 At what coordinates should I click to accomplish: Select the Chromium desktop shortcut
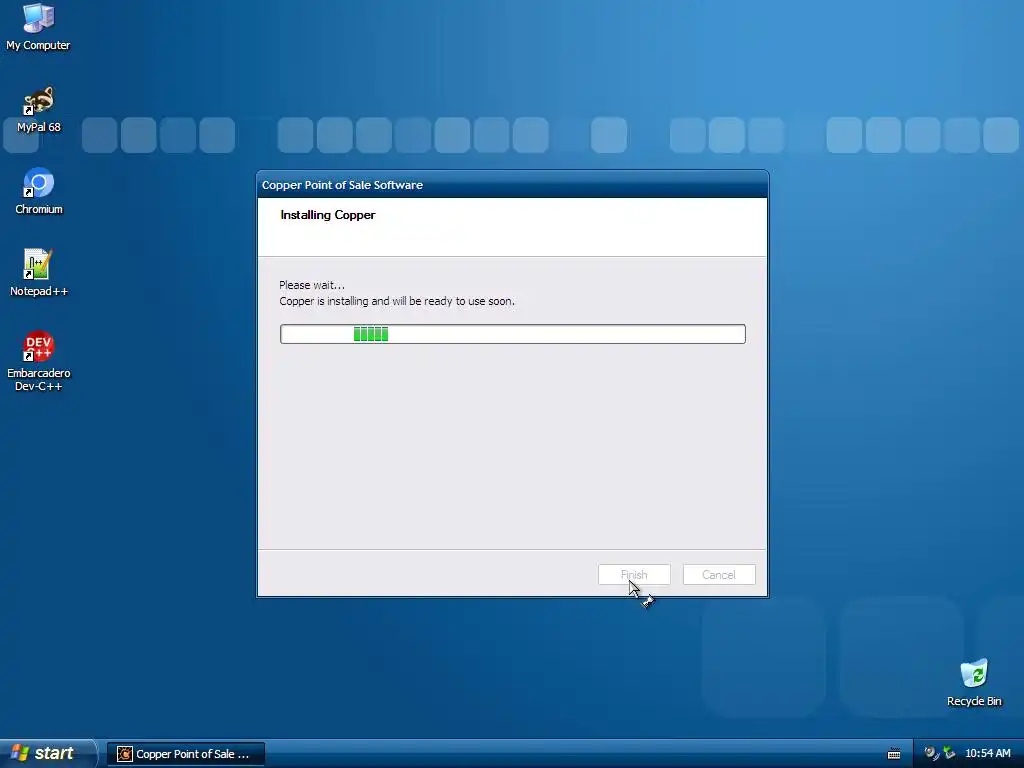point(38,191)
